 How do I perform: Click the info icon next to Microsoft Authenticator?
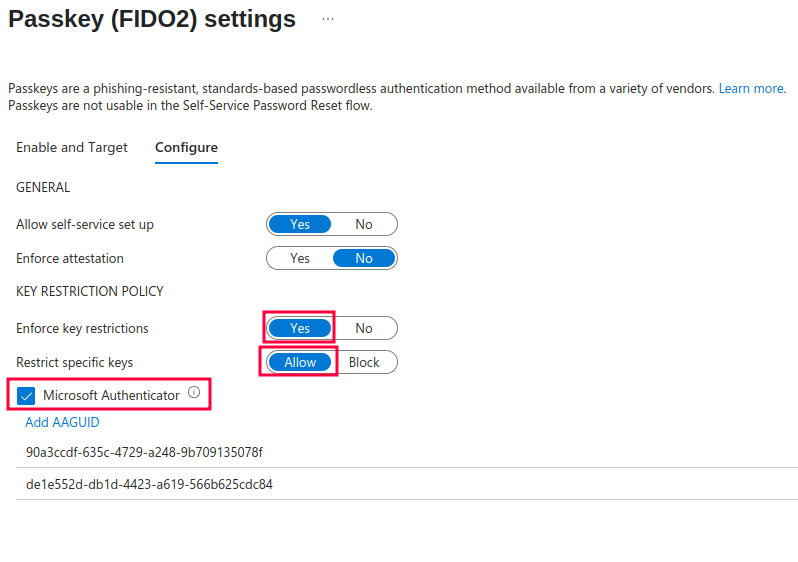(194, 392)
